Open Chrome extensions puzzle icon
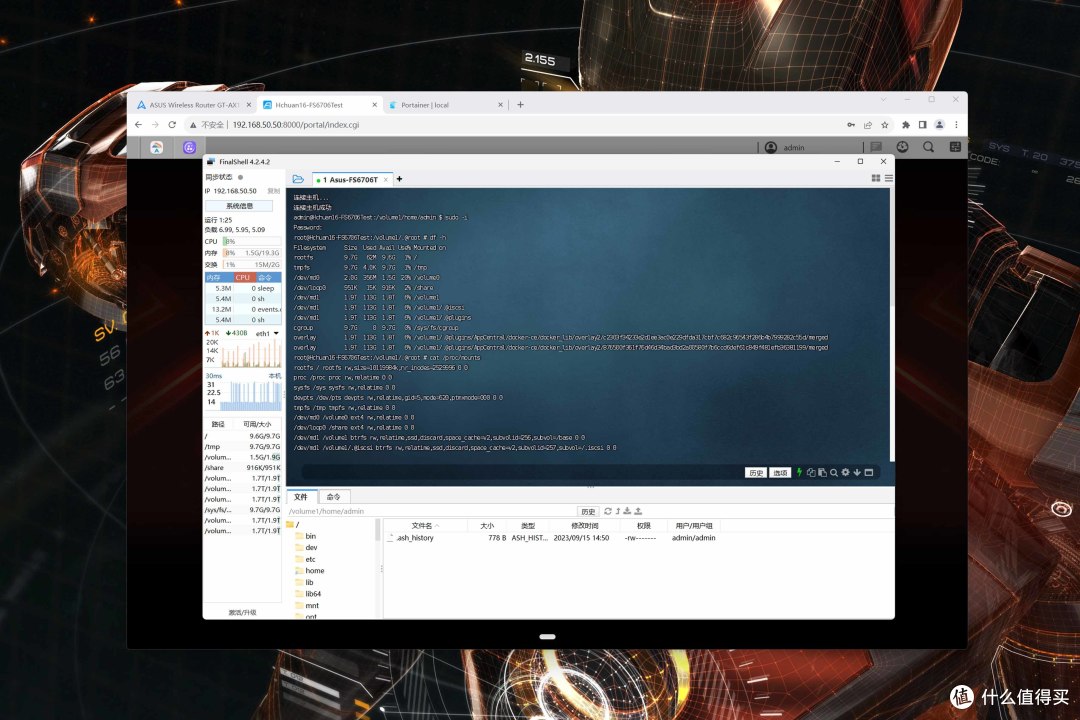 tap(905, 125)
